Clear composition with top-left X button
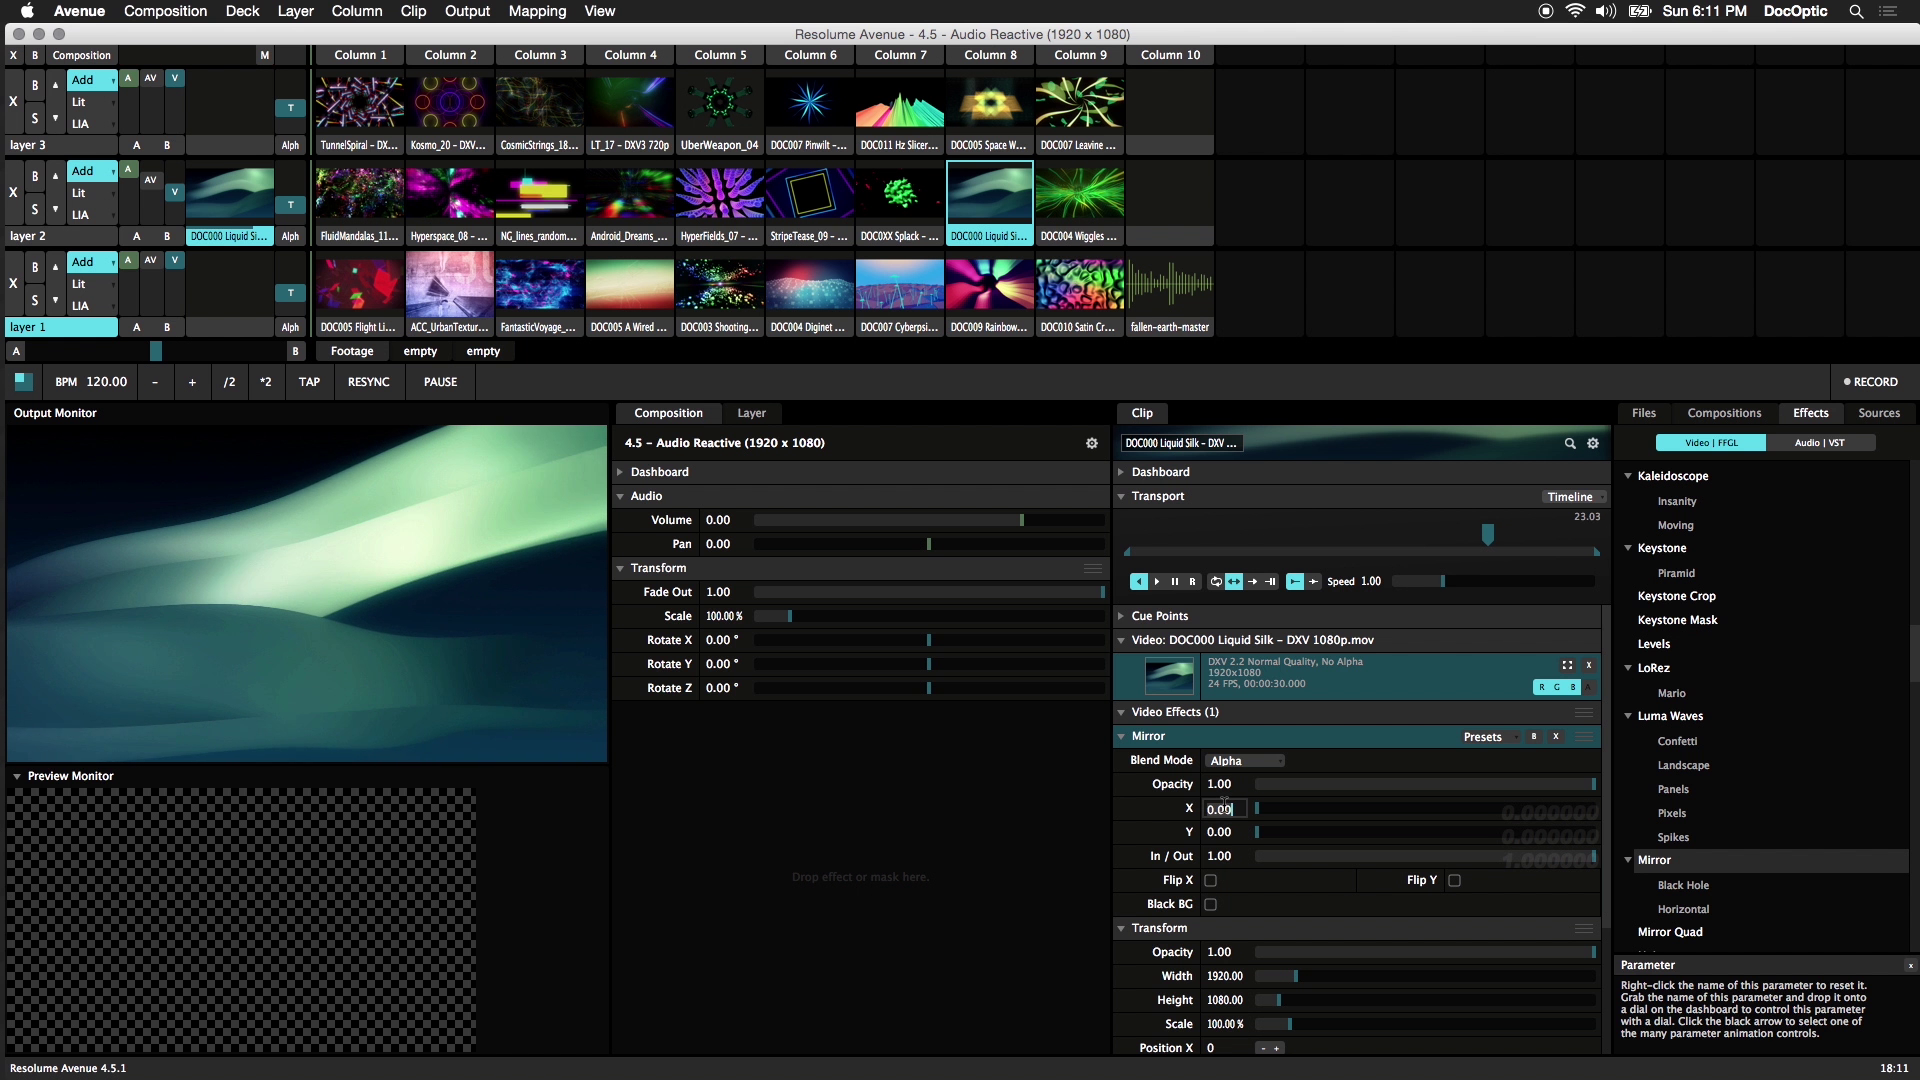Viewport: 1920px width, 1080px height. pos(13,55)
